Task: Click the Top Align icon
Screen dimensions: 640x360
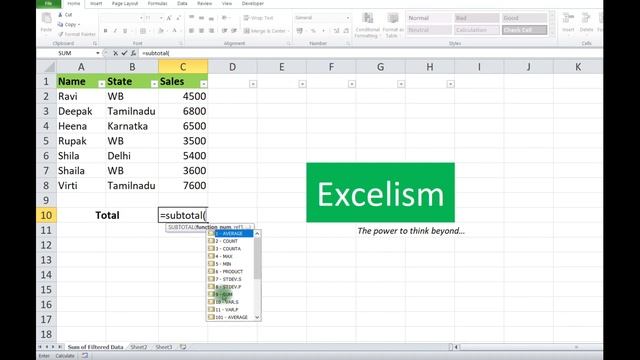Action: coord(191,18)
